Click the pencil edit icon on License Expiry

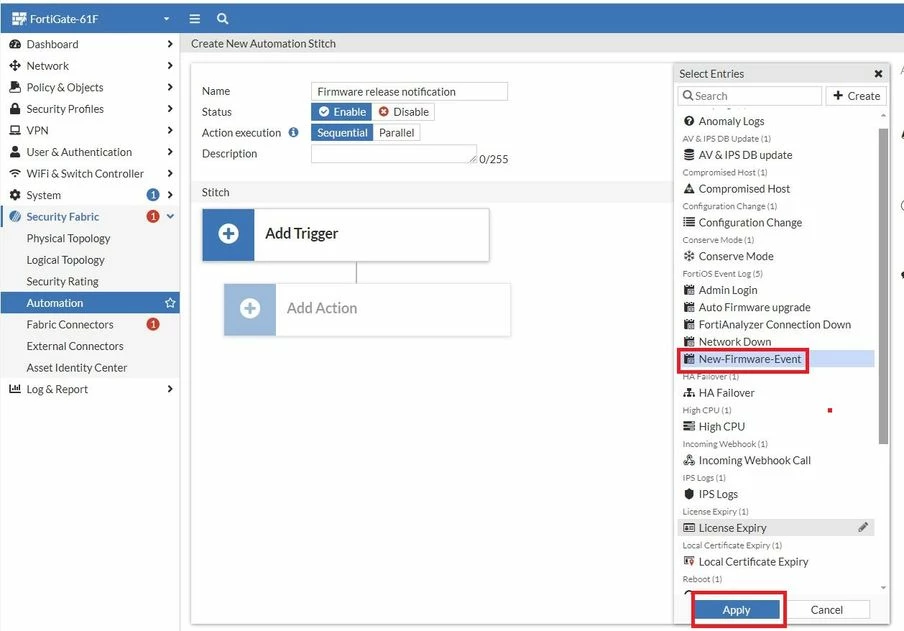point(863,527)
